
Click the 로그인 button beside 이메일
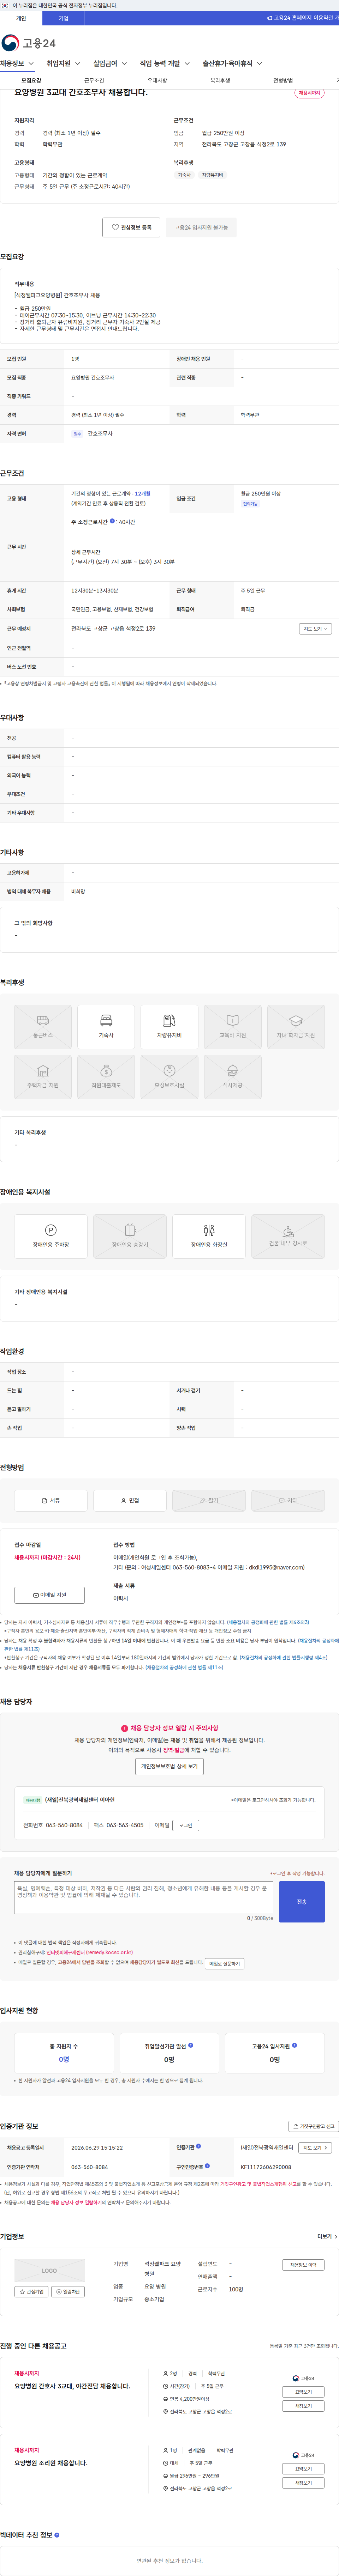coord(185,1825)
